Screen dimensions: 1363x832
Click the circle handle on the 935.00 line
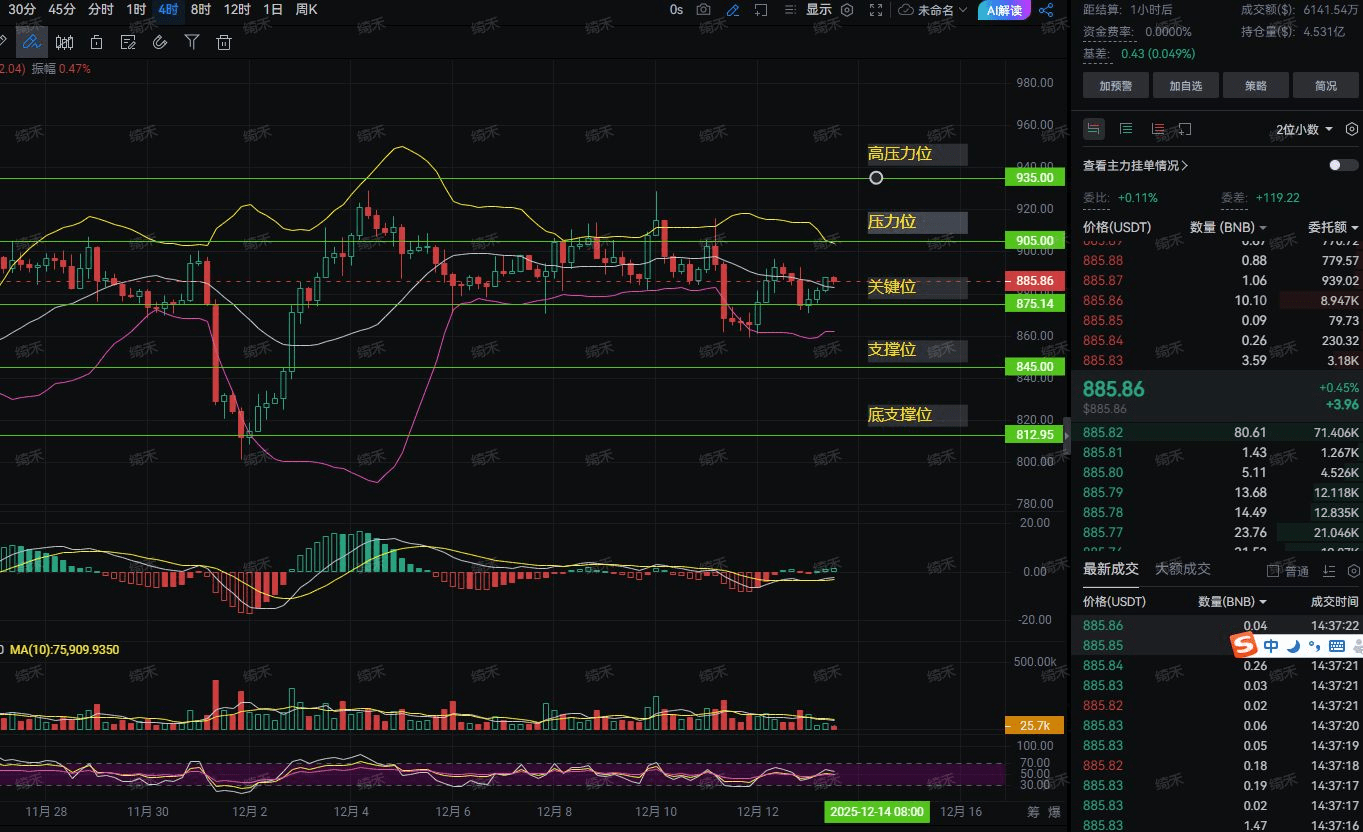click(876, 178)
